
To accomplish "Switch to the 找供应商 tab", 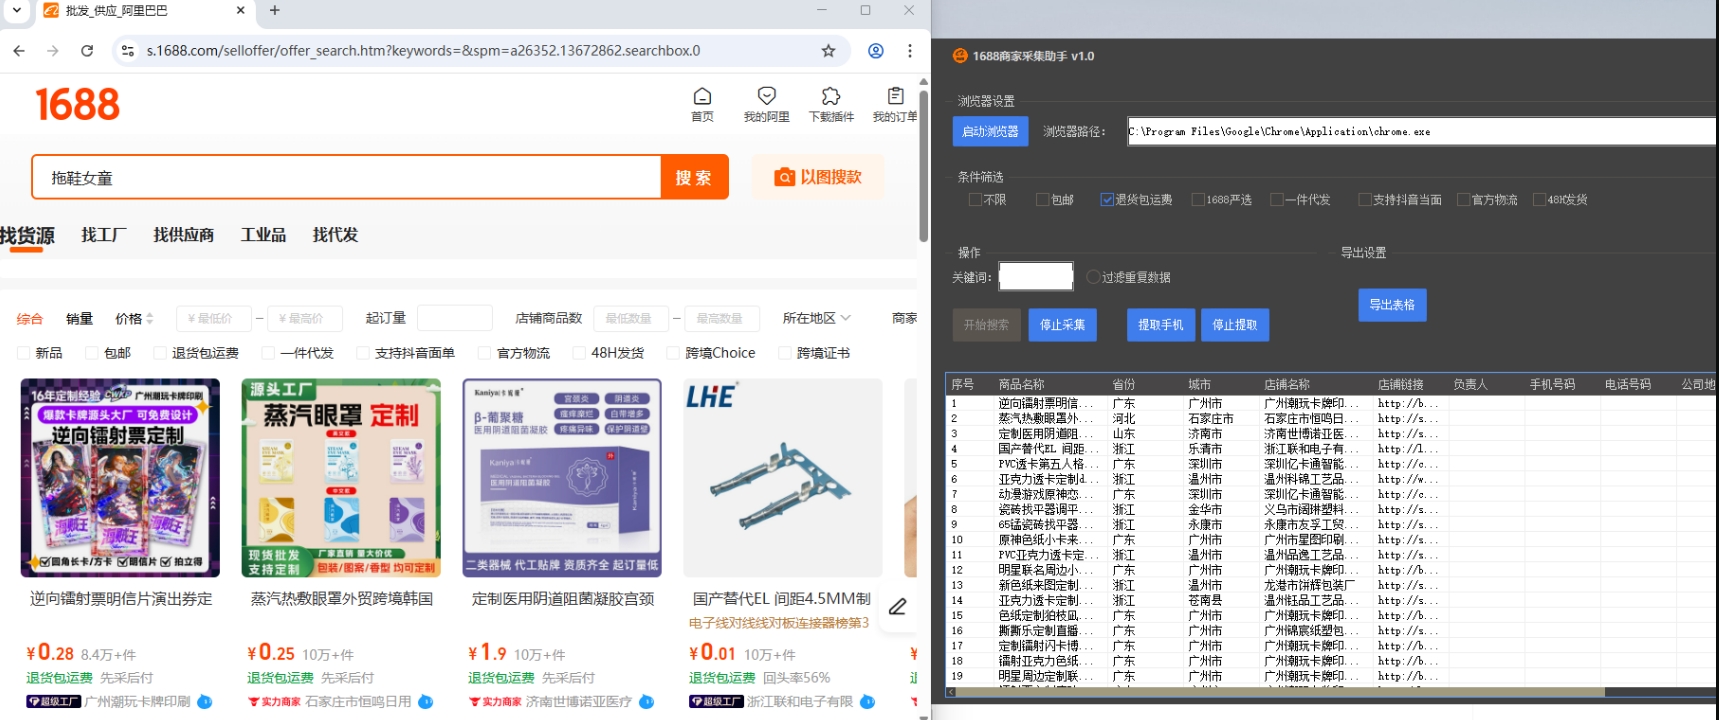I will point(183,235).
